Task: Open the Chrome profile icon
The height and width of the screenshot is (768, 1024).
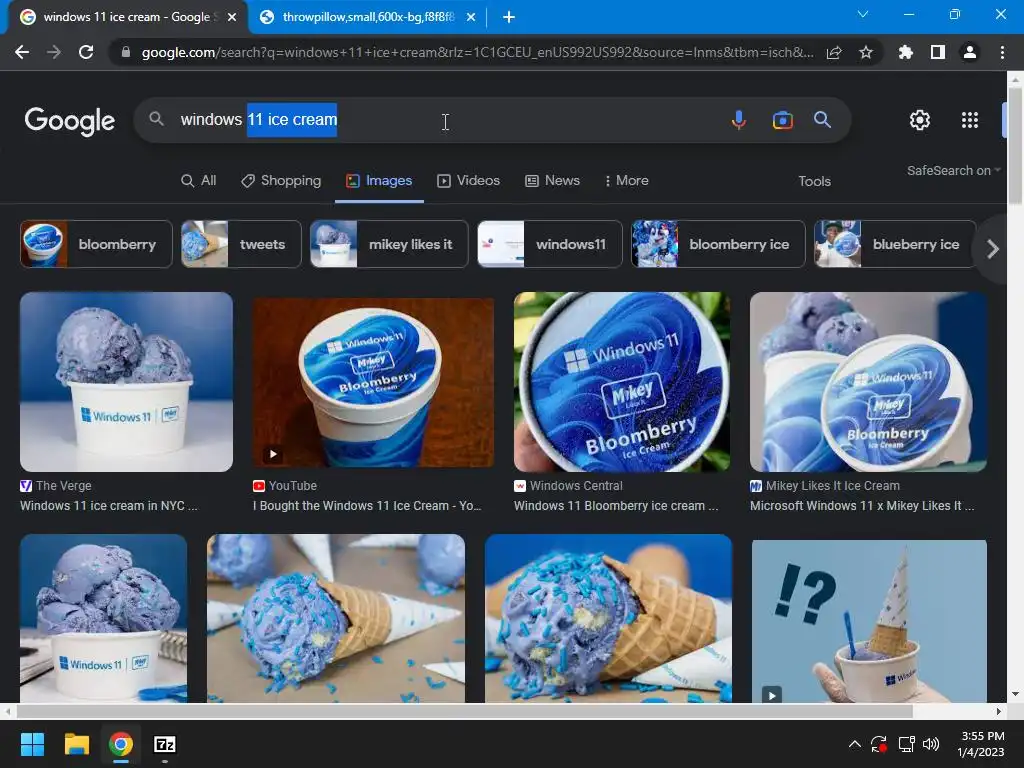Action: point(970,52)
